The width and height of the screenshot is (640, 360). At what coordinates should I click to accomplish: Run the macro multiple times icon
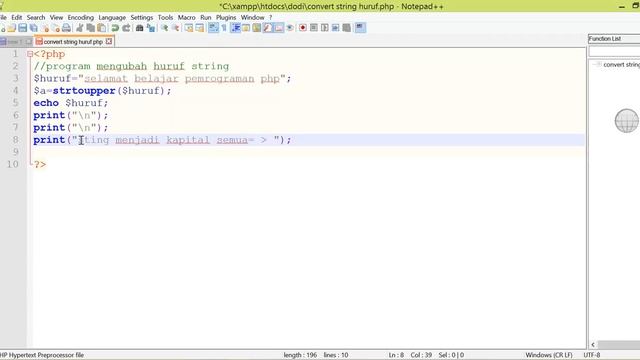(x=335, y=28)
